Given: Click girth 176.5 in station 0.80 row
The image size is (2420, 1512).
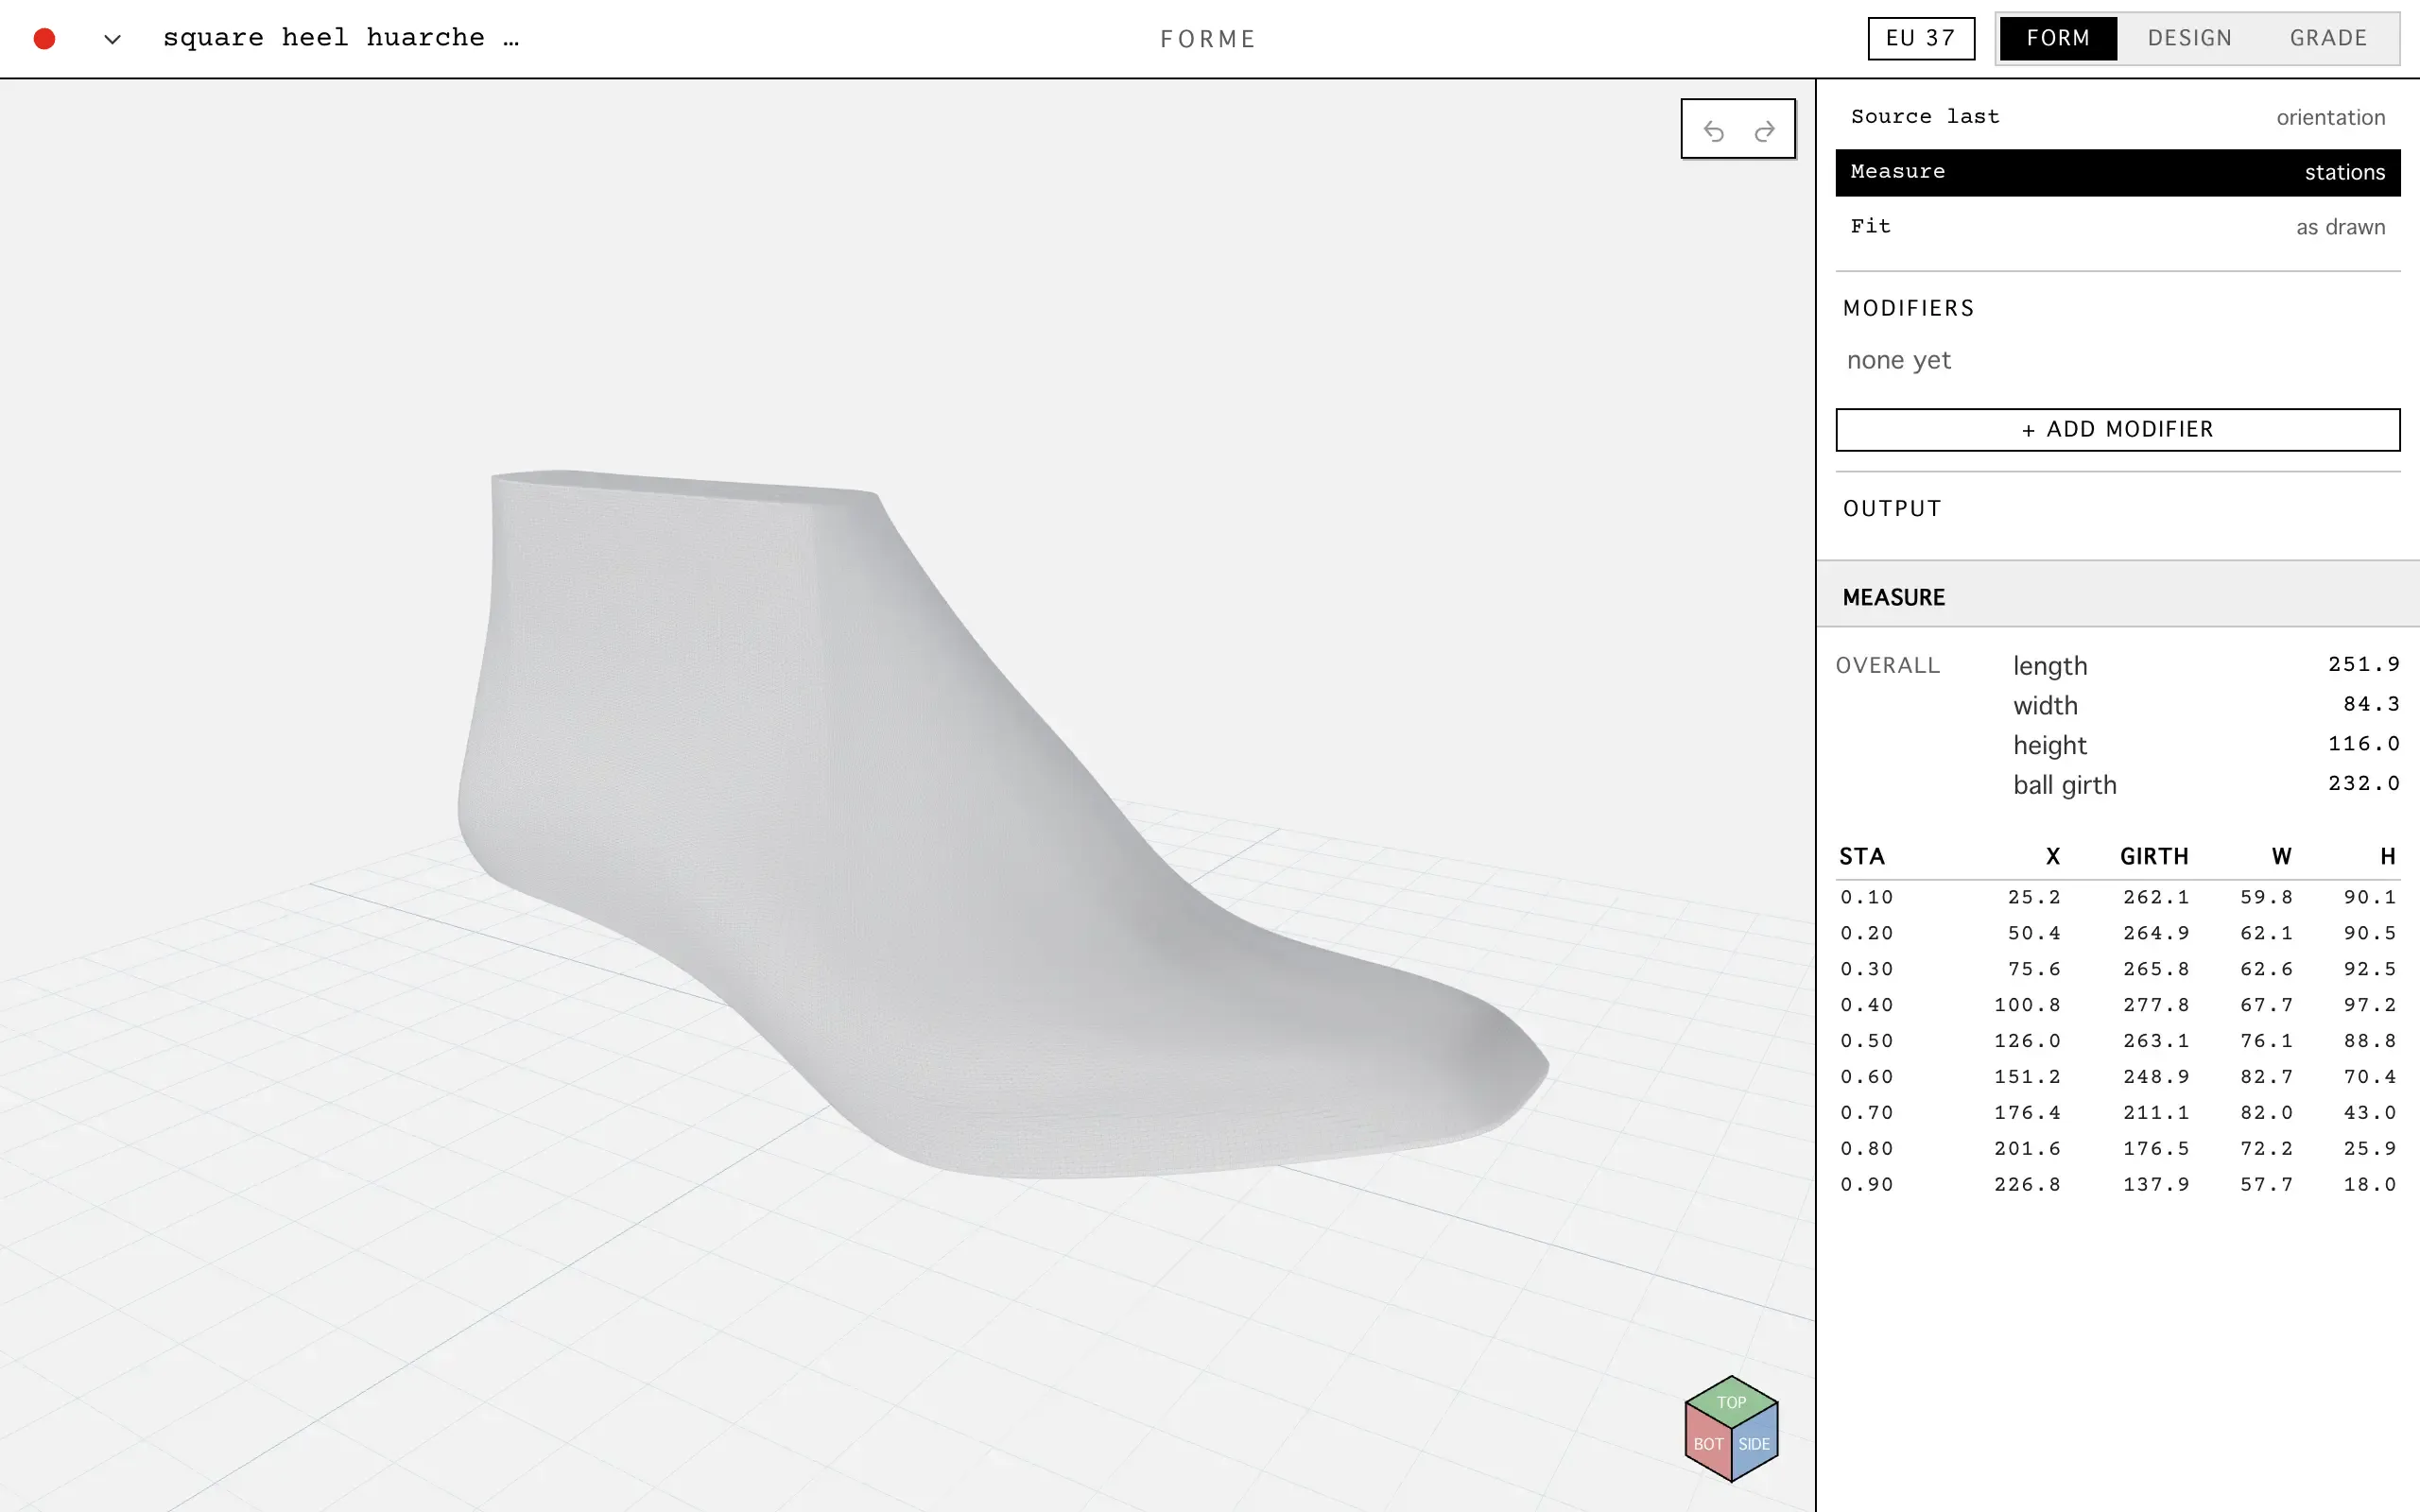Looking at the screenshot, I should 2156,1149.
